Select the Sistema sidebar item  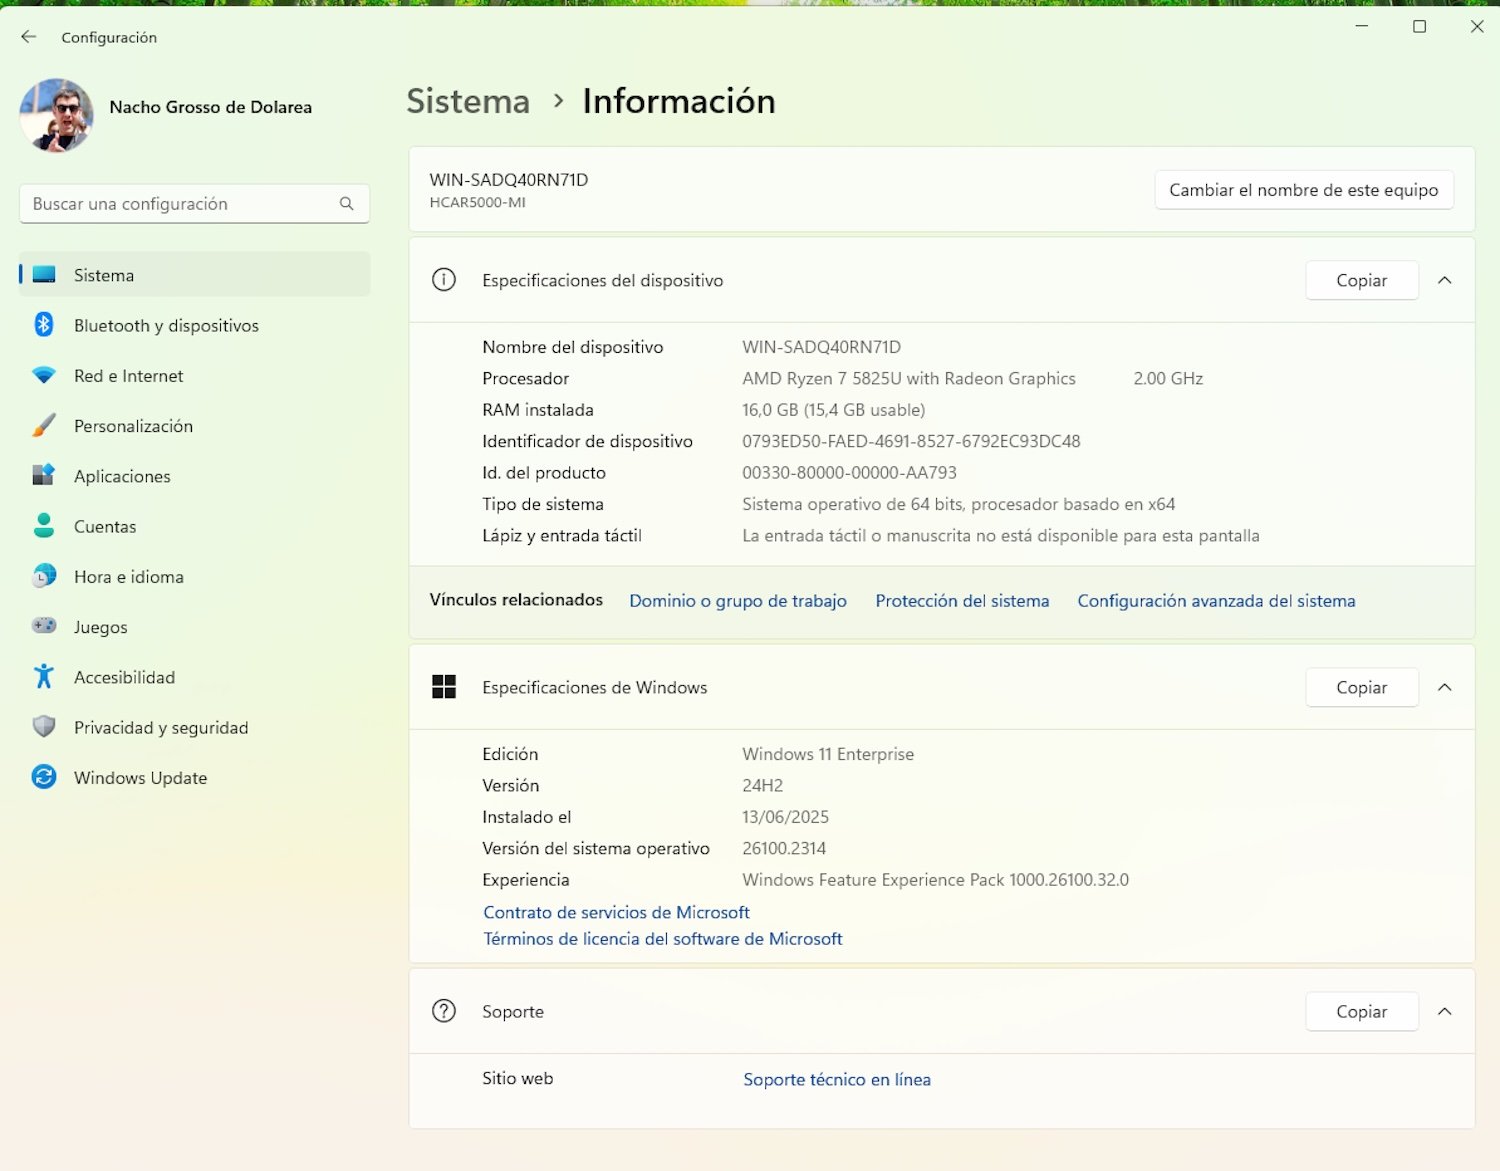pos(195,275)
